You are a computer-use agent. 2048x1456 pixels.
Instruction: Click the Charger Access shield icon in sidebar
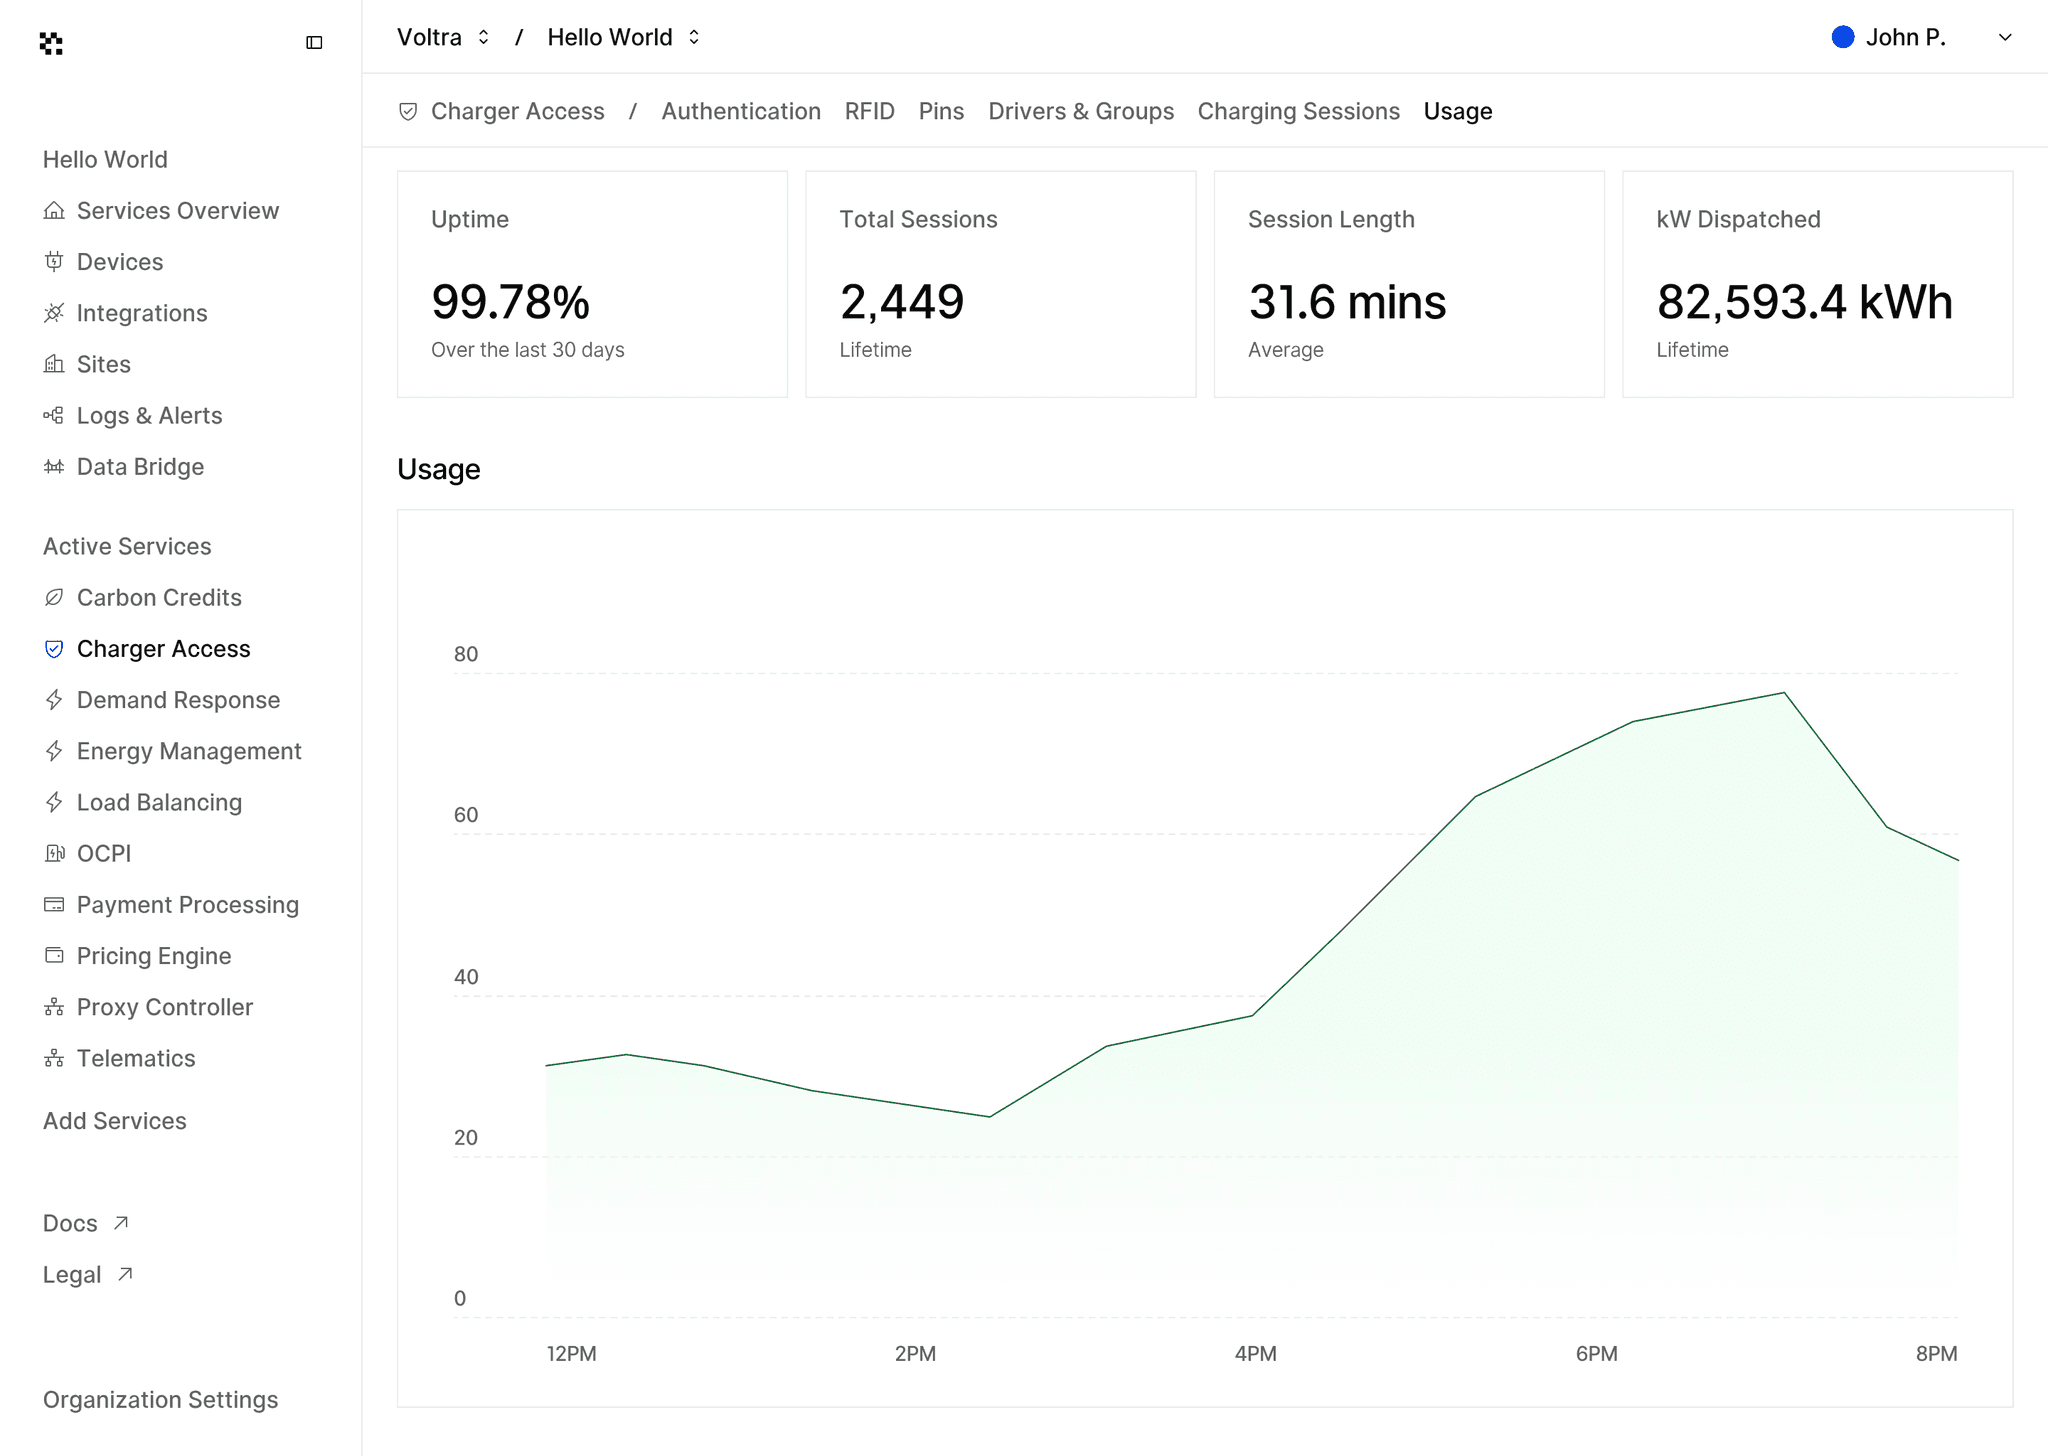coord(54,648)
